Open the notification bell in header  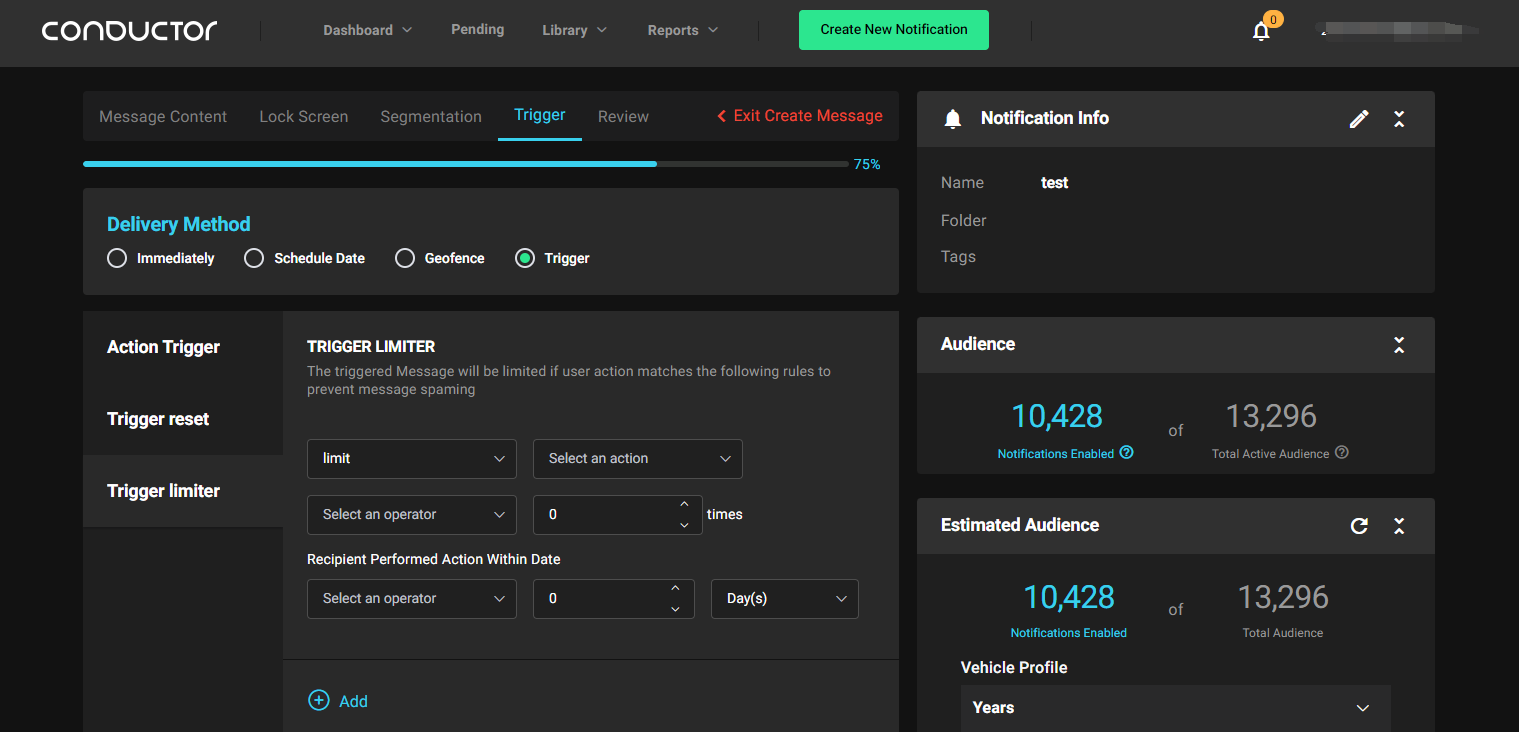pyautogui.click(x=1261, y=31)
